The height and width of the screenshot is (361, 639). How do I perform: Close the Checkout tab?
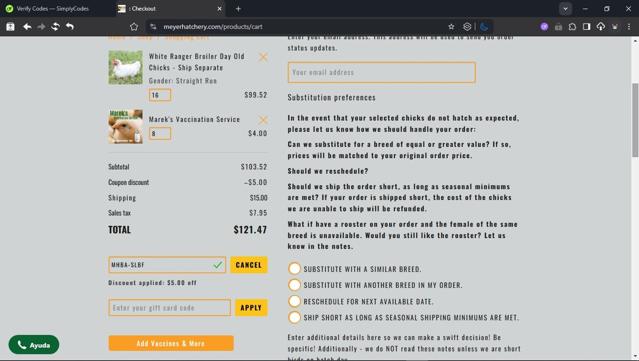pos(219,9)
